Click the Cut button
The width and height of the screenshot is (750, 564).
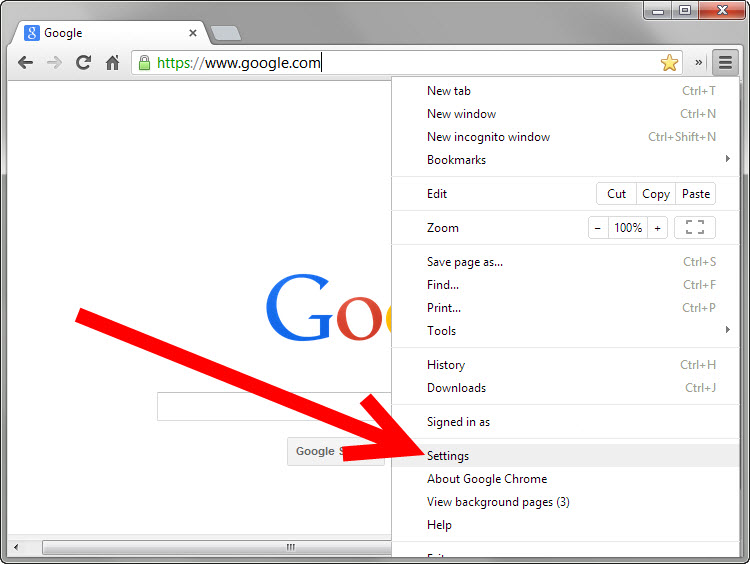tap(617, 194)
